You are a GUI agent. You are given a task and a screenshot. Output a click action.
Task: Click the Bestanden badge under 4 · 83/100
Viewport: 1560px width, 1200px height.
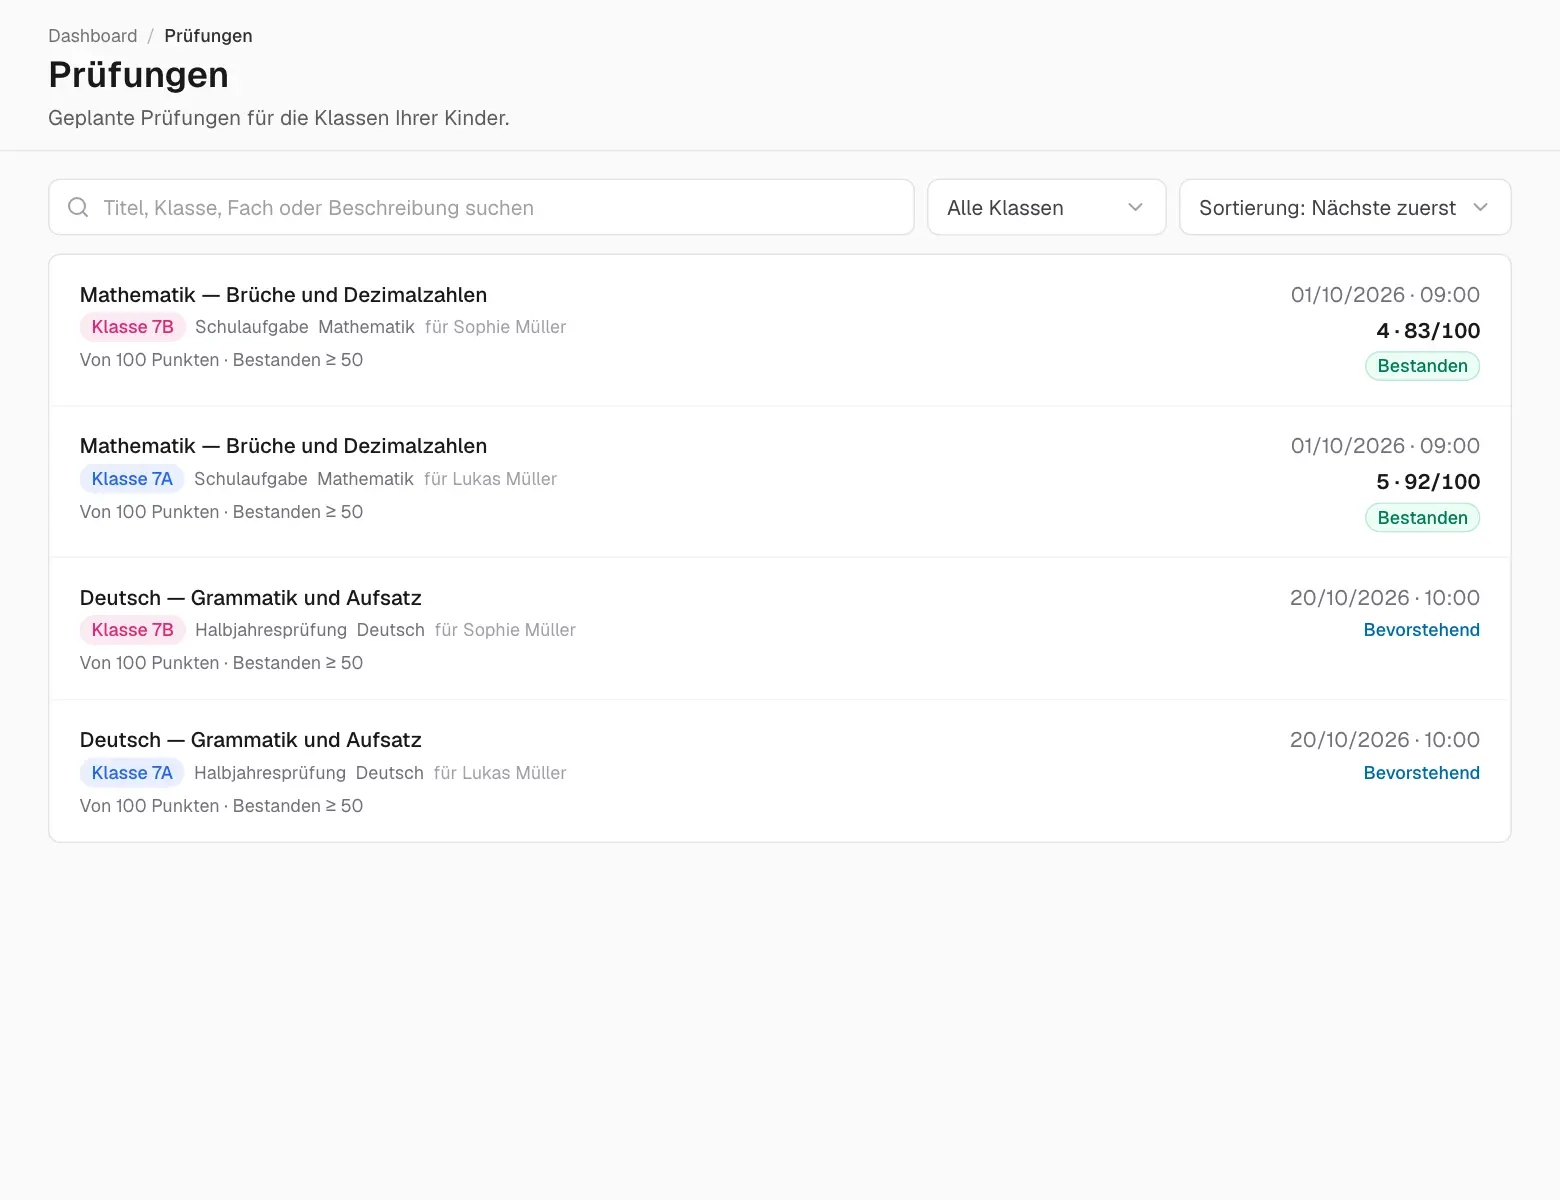pyautogui.click(x=1422, y=366)
